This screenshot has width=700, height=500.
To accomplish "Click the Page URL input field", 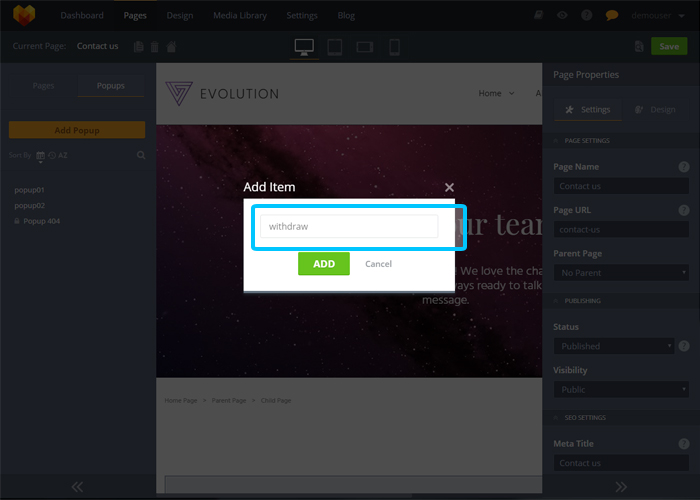I will pyautogui.click(x=621, y=229).
